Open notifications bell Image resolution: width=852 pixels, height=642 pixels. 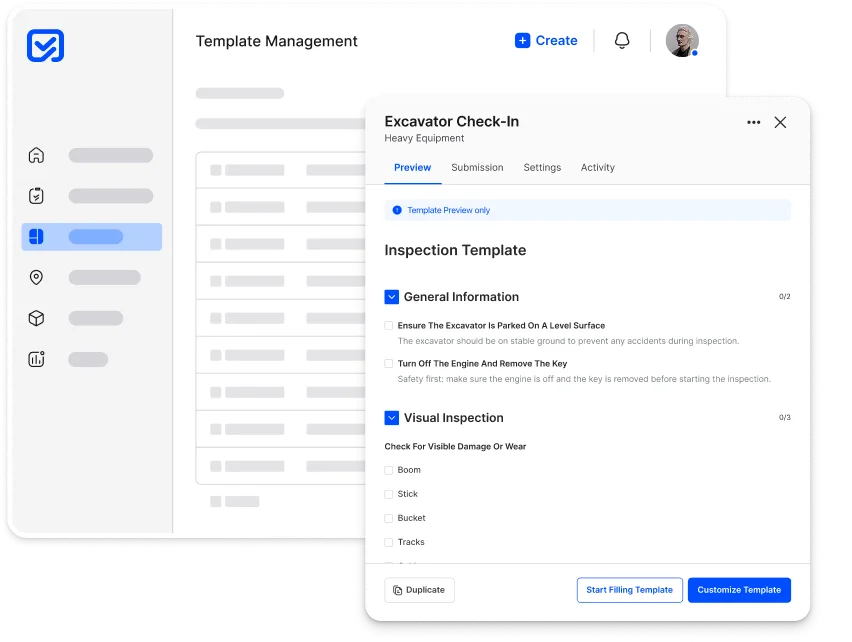tap(622, 41)
